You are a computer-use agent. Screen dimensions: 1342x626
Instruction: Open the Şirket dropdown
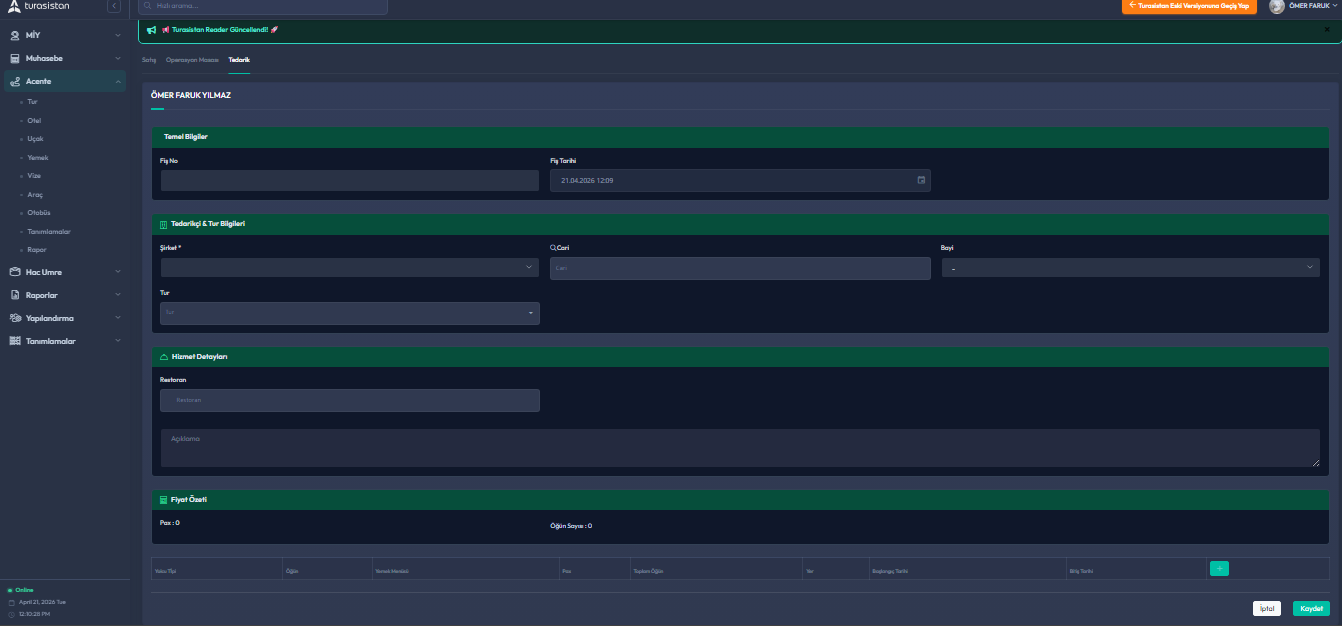pos(349,267)
